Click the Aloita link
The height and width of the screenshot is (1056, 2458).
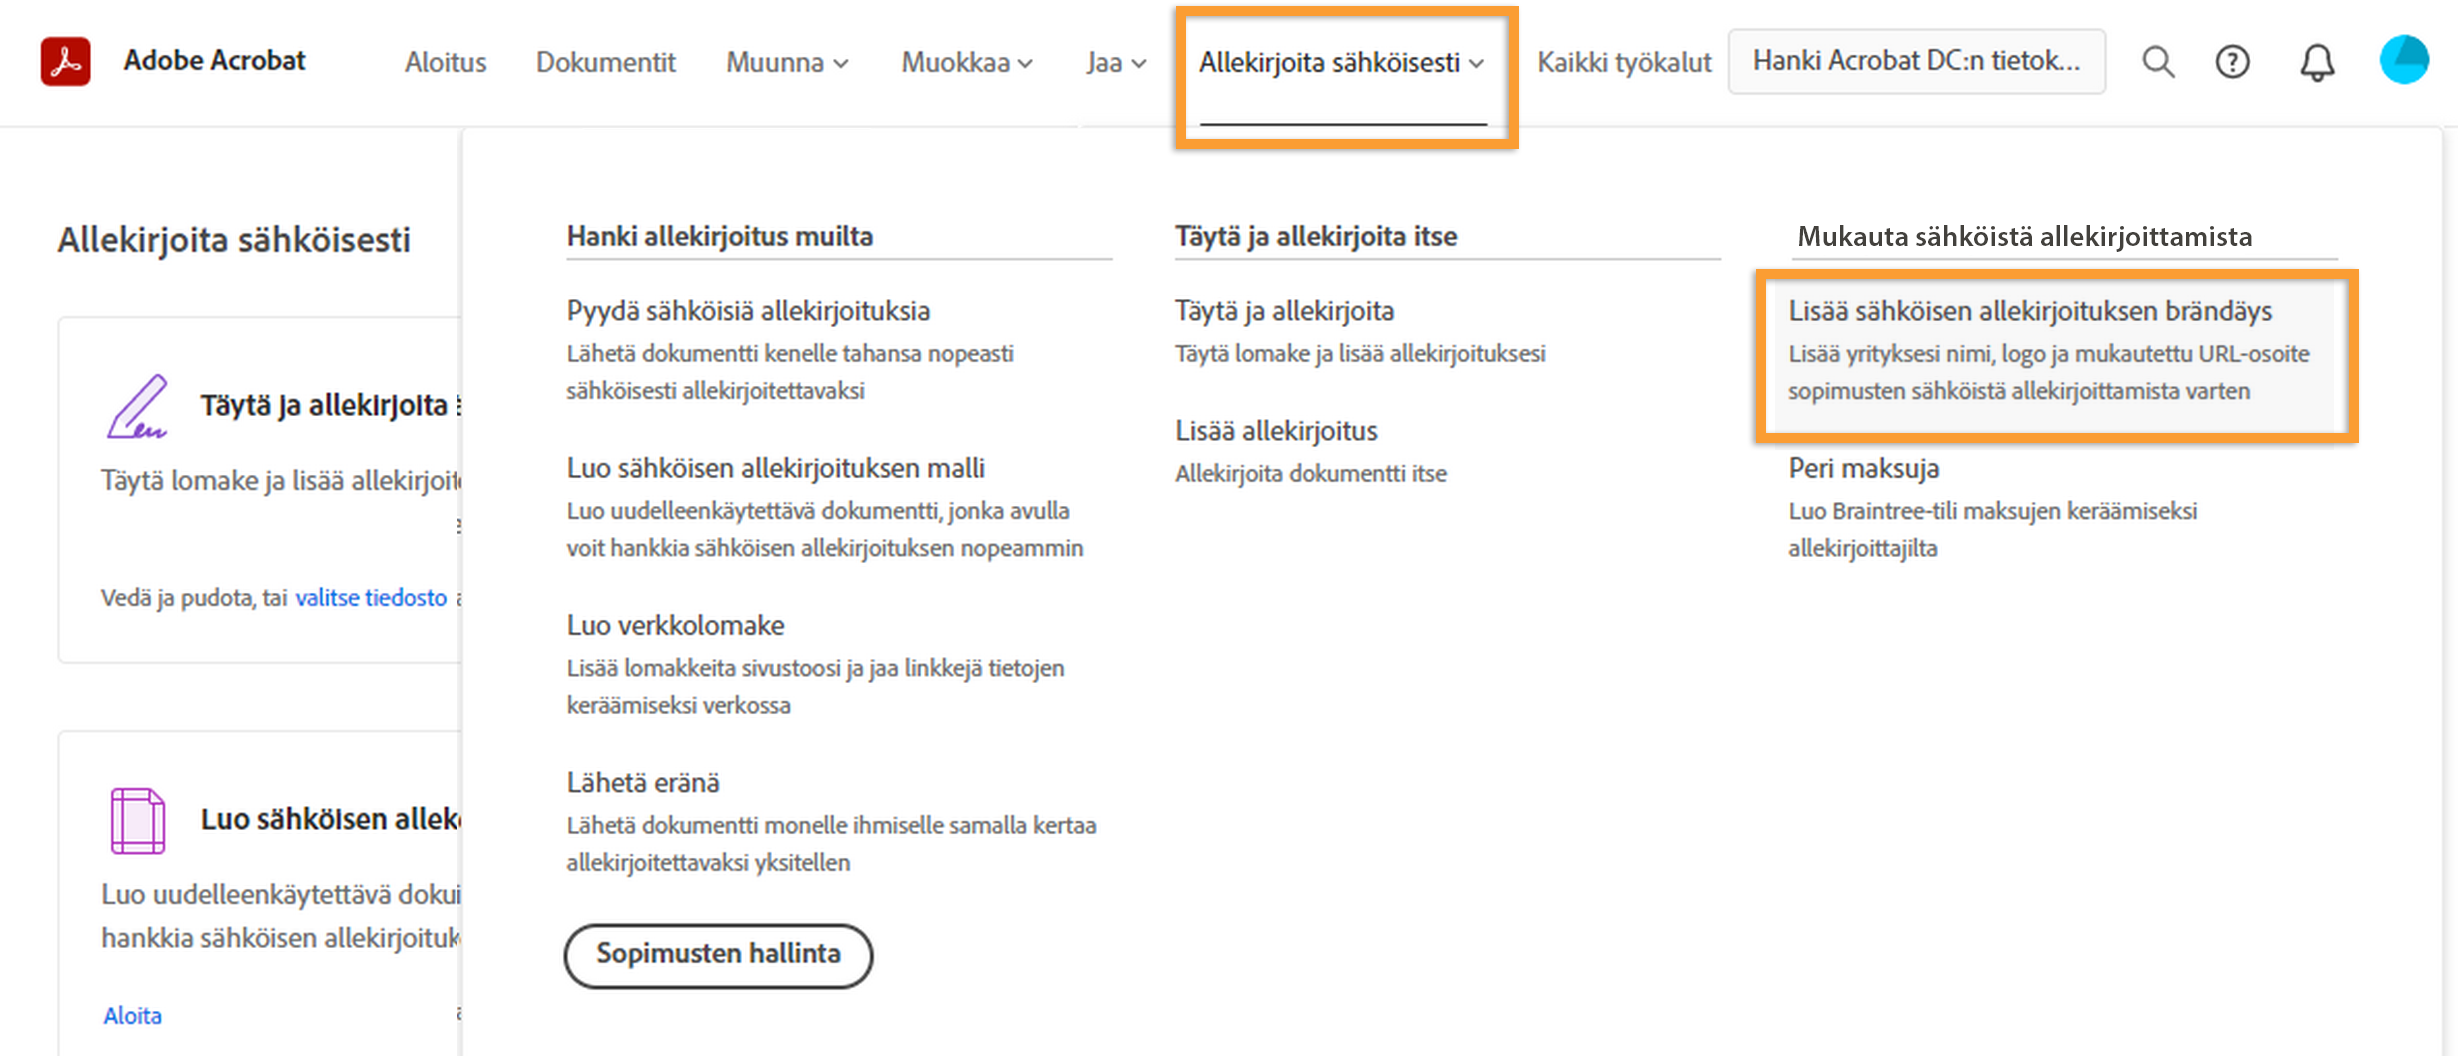pos(131,1015)
